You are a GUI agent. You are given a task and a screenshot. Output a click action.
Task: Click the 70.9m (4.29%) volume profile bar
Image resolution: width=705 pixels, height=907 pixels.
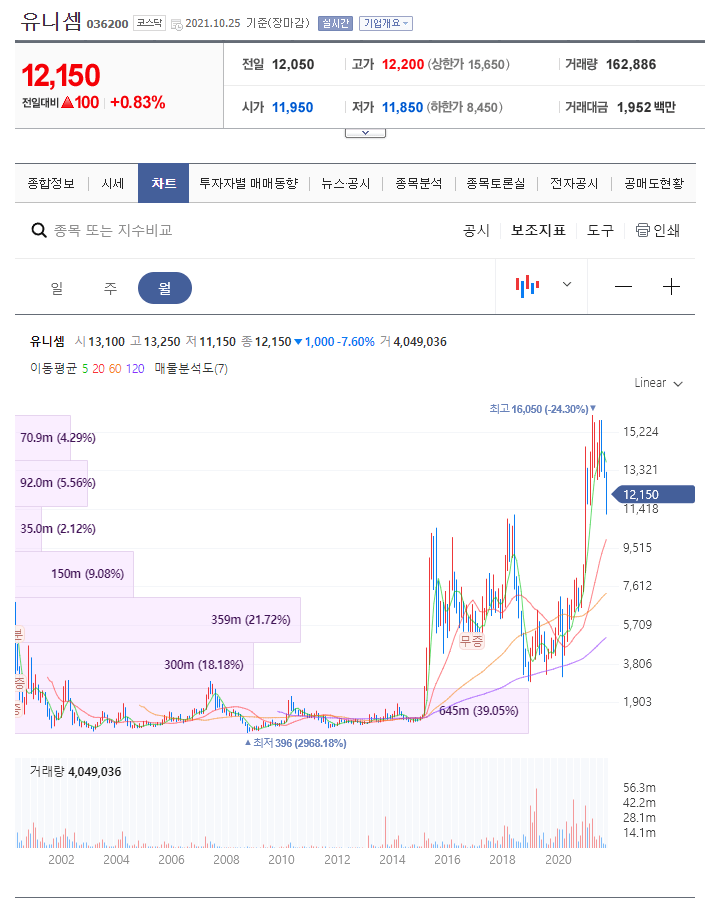pos(43,438)
